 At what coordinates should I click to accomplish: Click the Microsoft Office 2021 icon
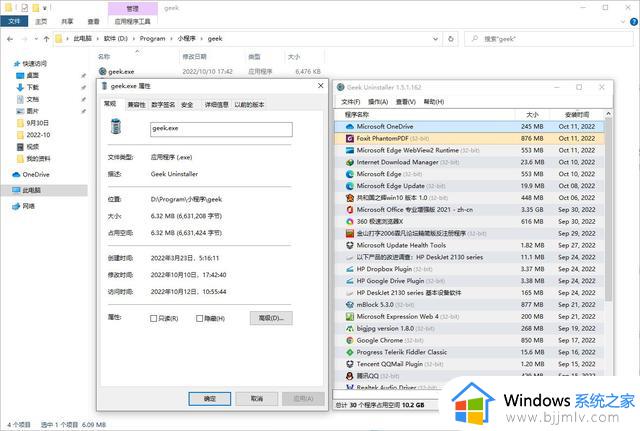point(350,209)
